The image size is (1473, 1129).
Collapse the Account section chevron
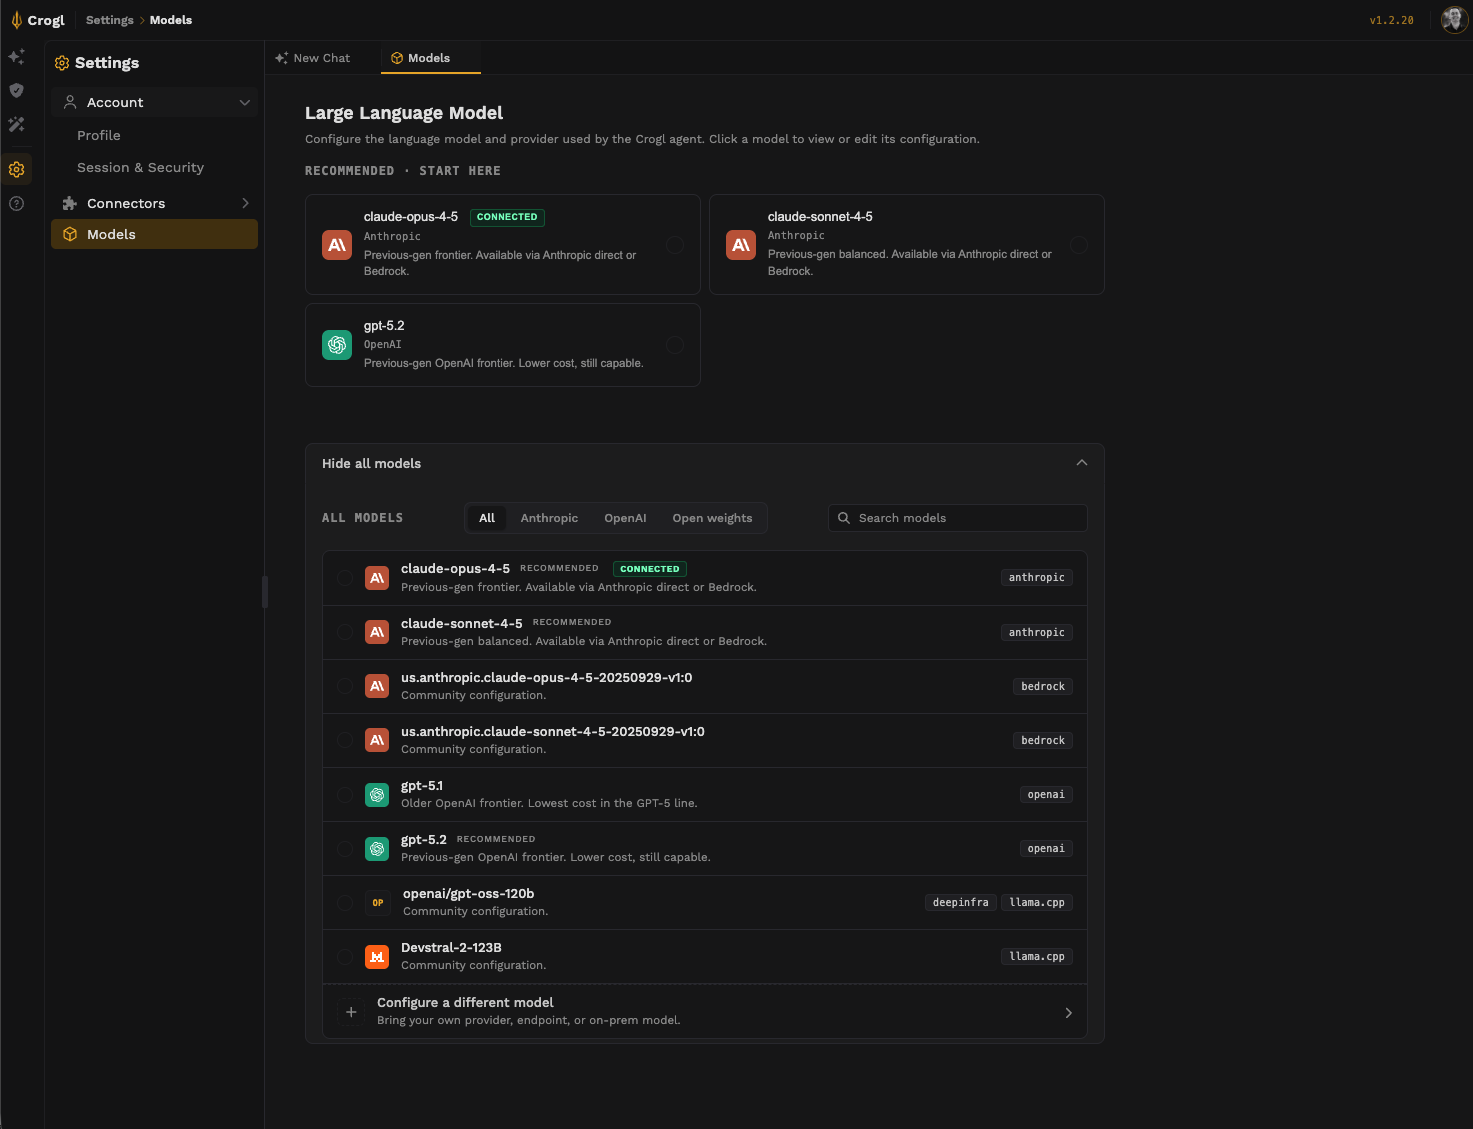[x=245, y=102]
